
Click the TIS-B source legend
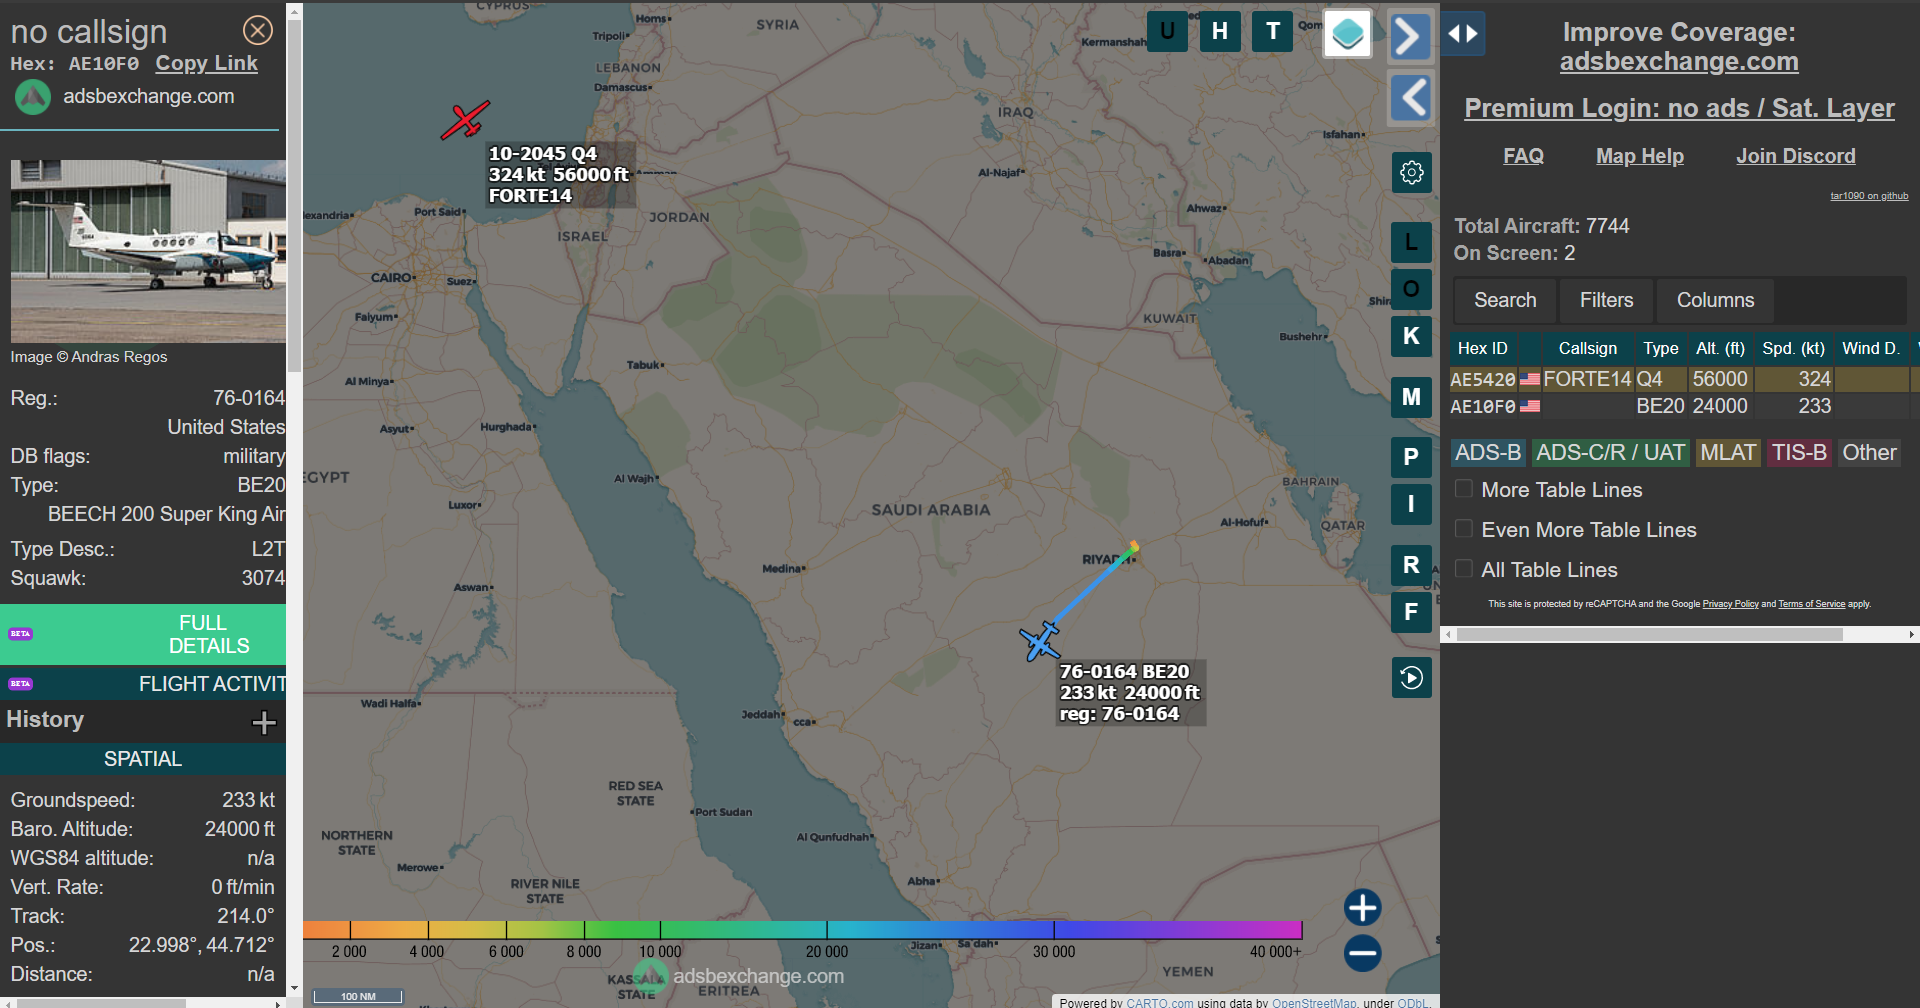tap(1800, 453)
